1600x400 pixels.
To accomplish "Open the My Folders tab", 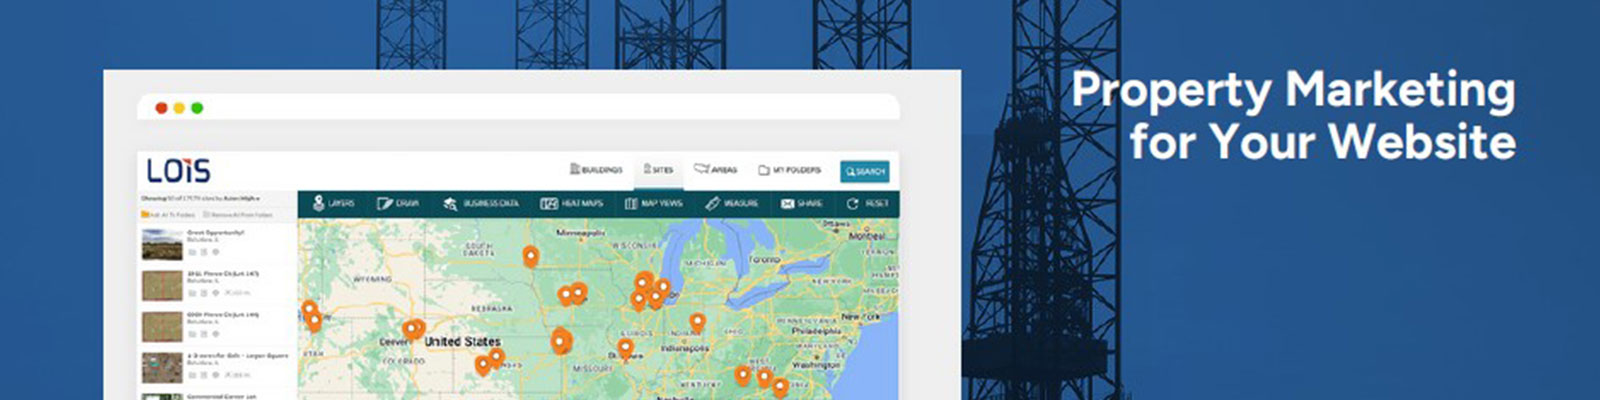I will click(x=789, y=171).
